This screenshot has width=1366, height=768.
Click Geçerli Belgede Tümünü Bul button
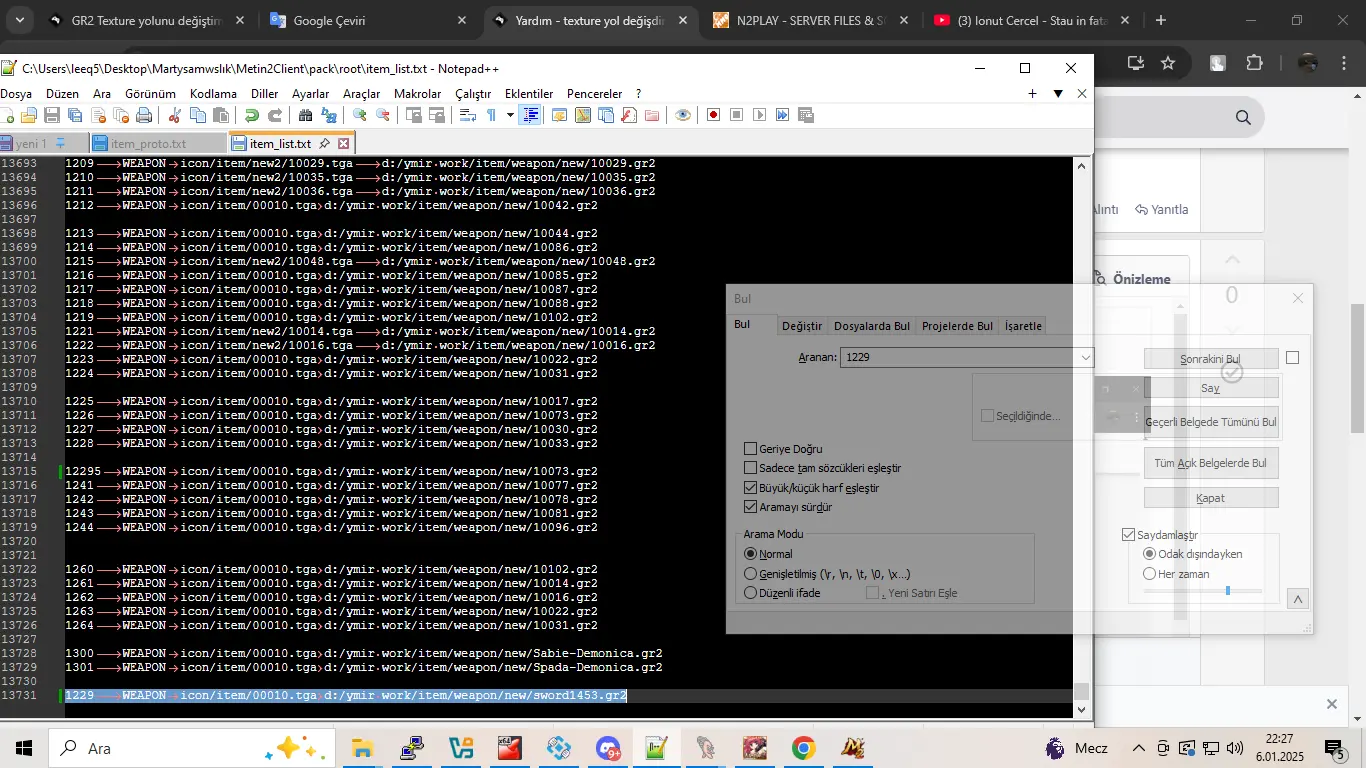coord(1211,422)
